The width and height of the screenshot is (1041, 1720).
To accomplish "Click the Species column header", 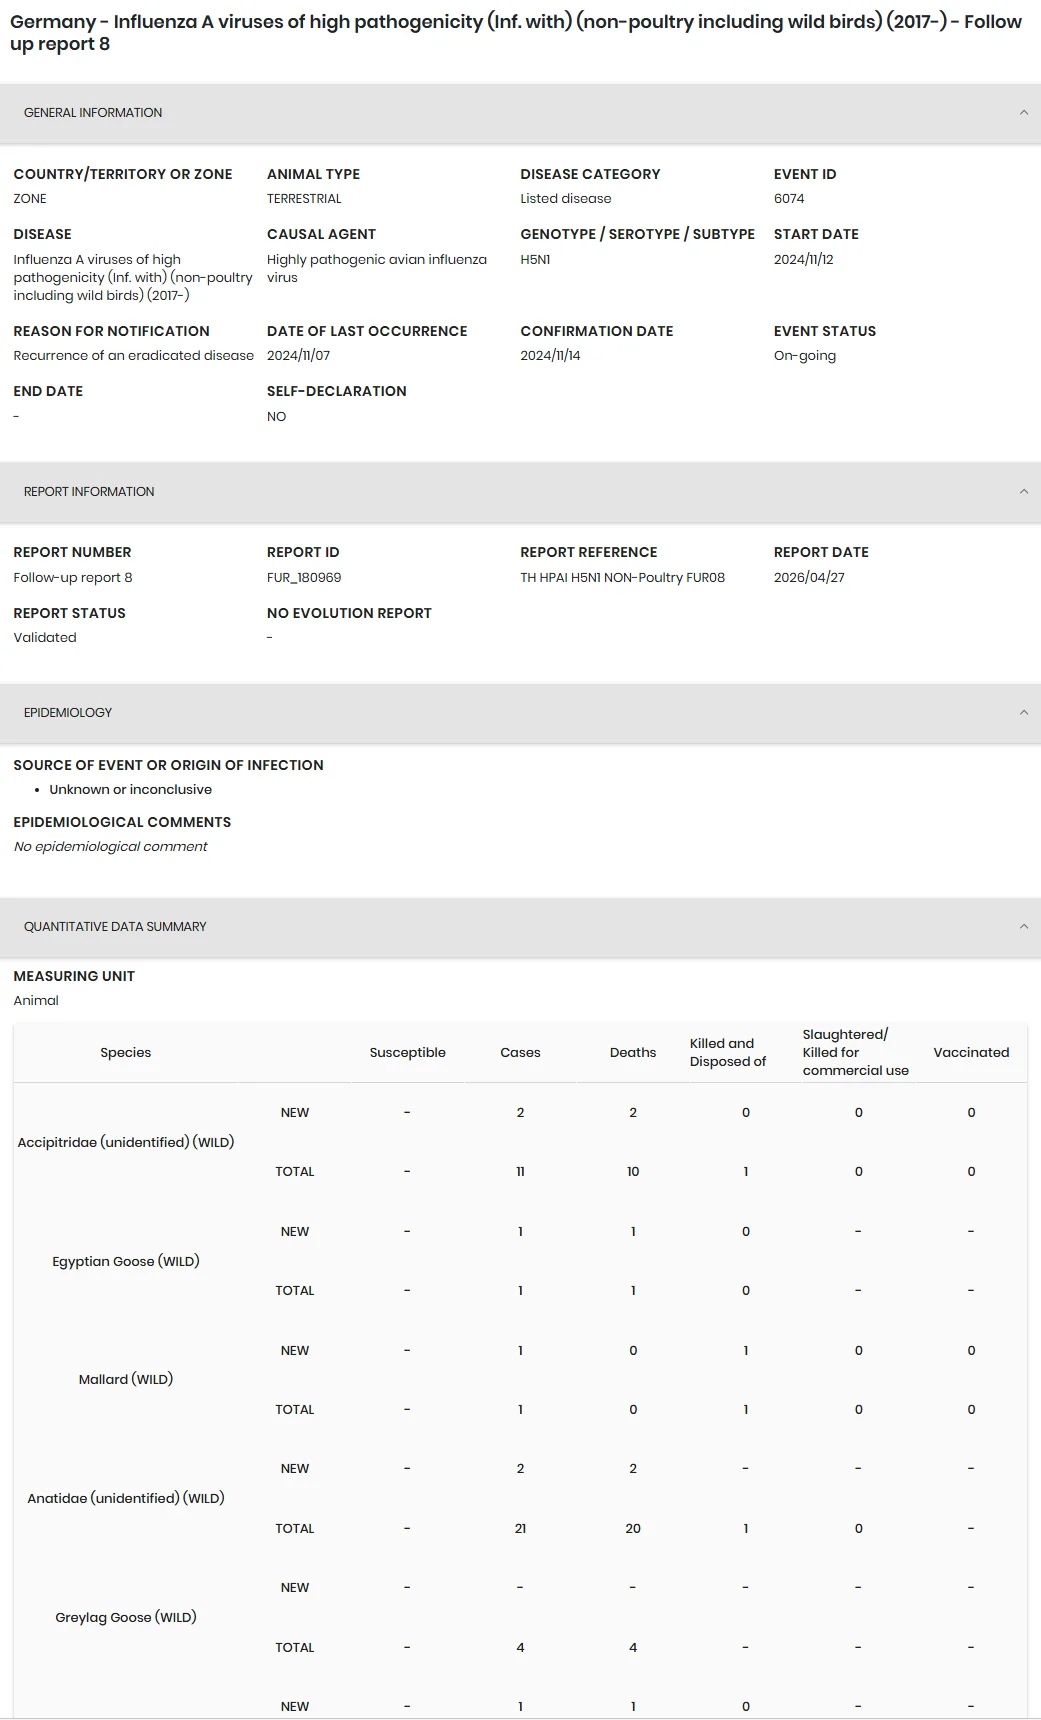I will point(126,1053).
